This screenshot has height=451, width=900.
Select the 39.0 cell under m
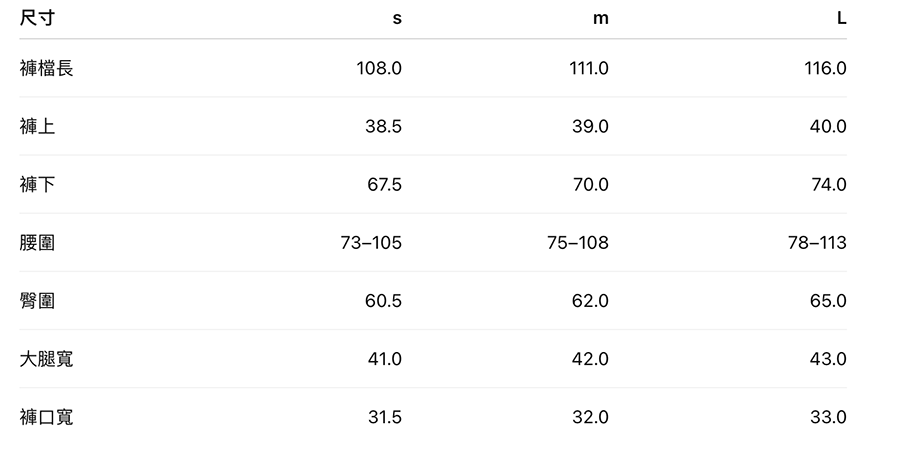[590, 126]
